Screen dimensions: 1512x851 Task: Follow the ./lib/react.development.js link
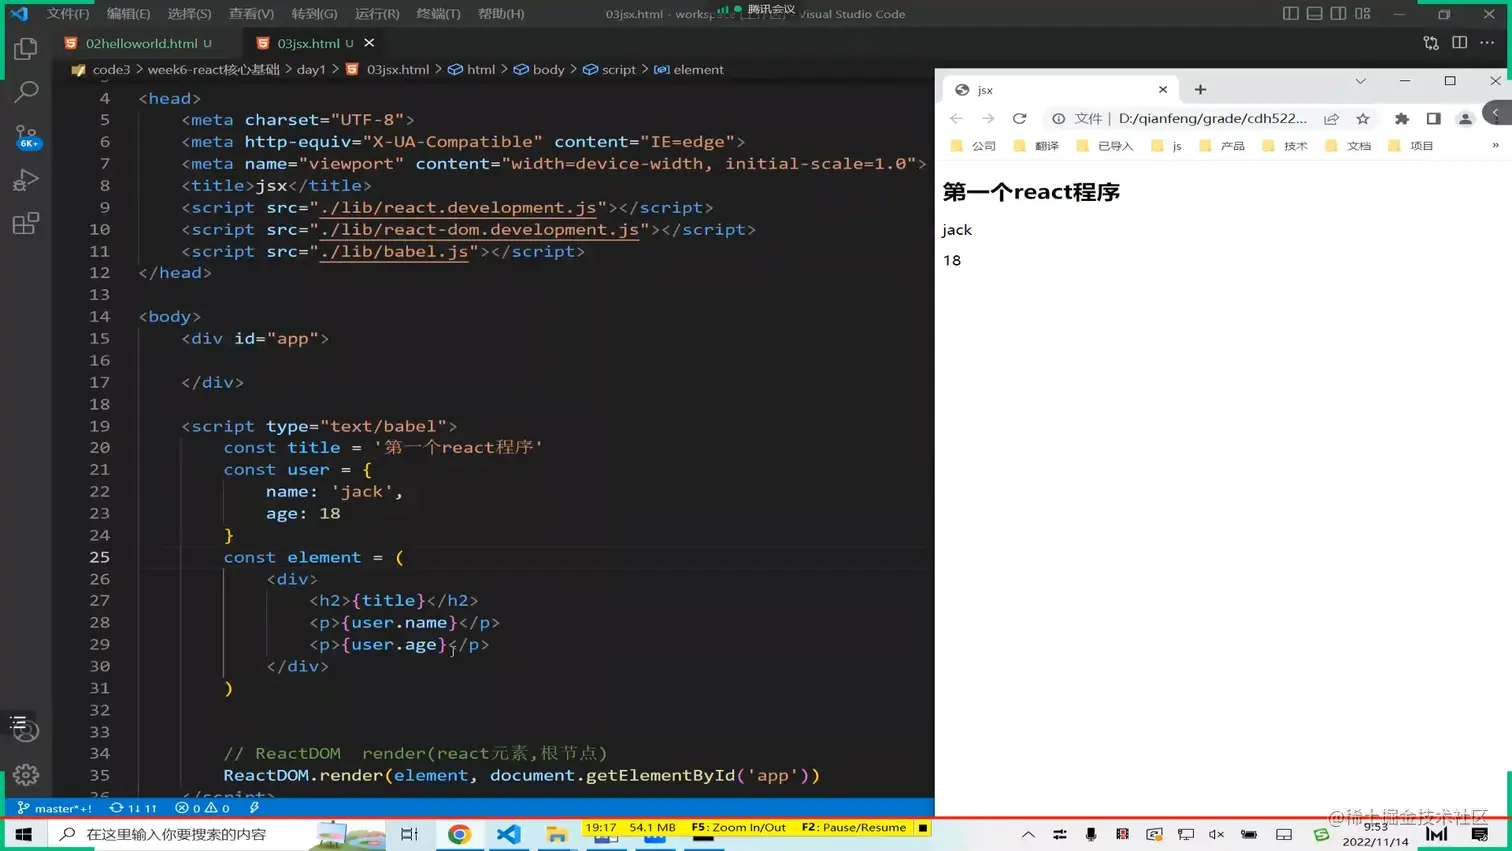click(x=457, y=208)
